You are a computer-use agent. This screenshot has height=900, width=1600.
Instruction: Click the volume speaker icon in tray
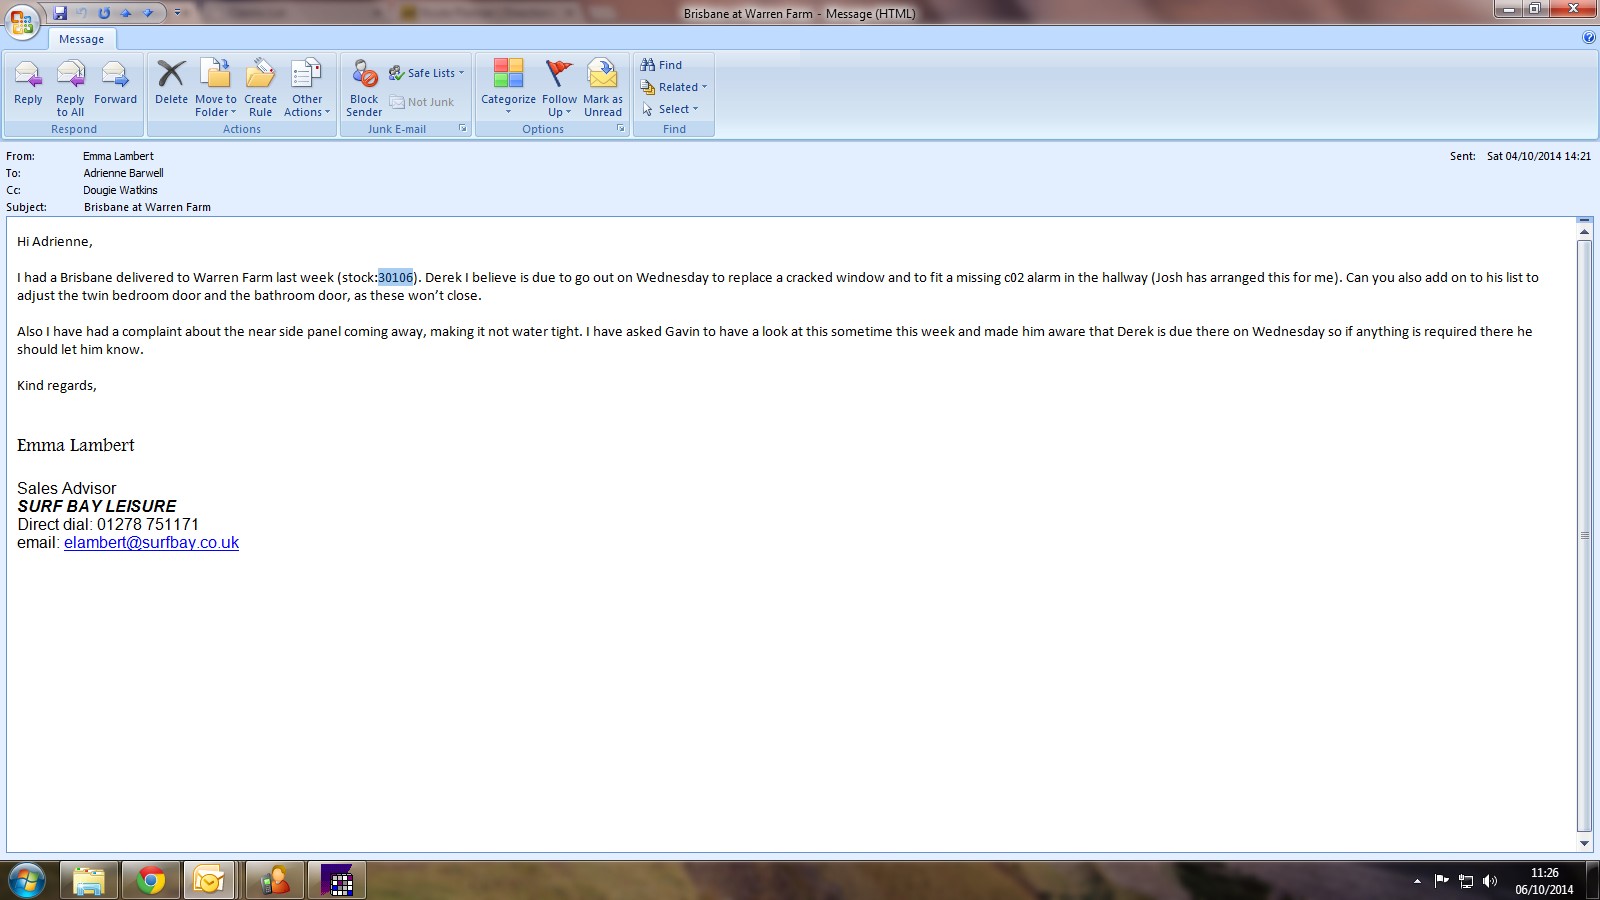pos(1490,881)
